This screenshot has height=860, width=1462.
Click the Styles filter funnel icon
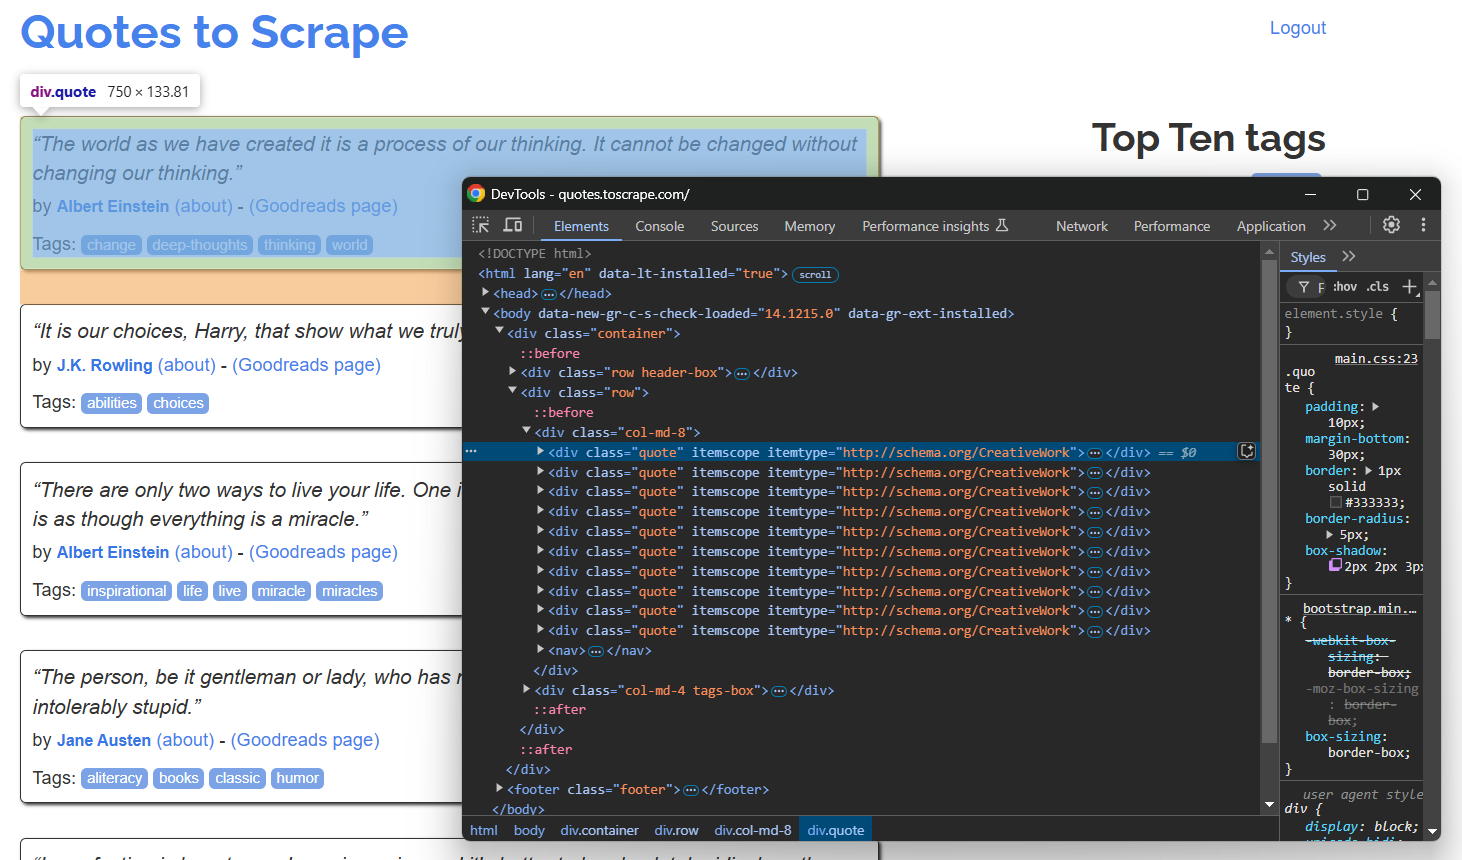1303,286
